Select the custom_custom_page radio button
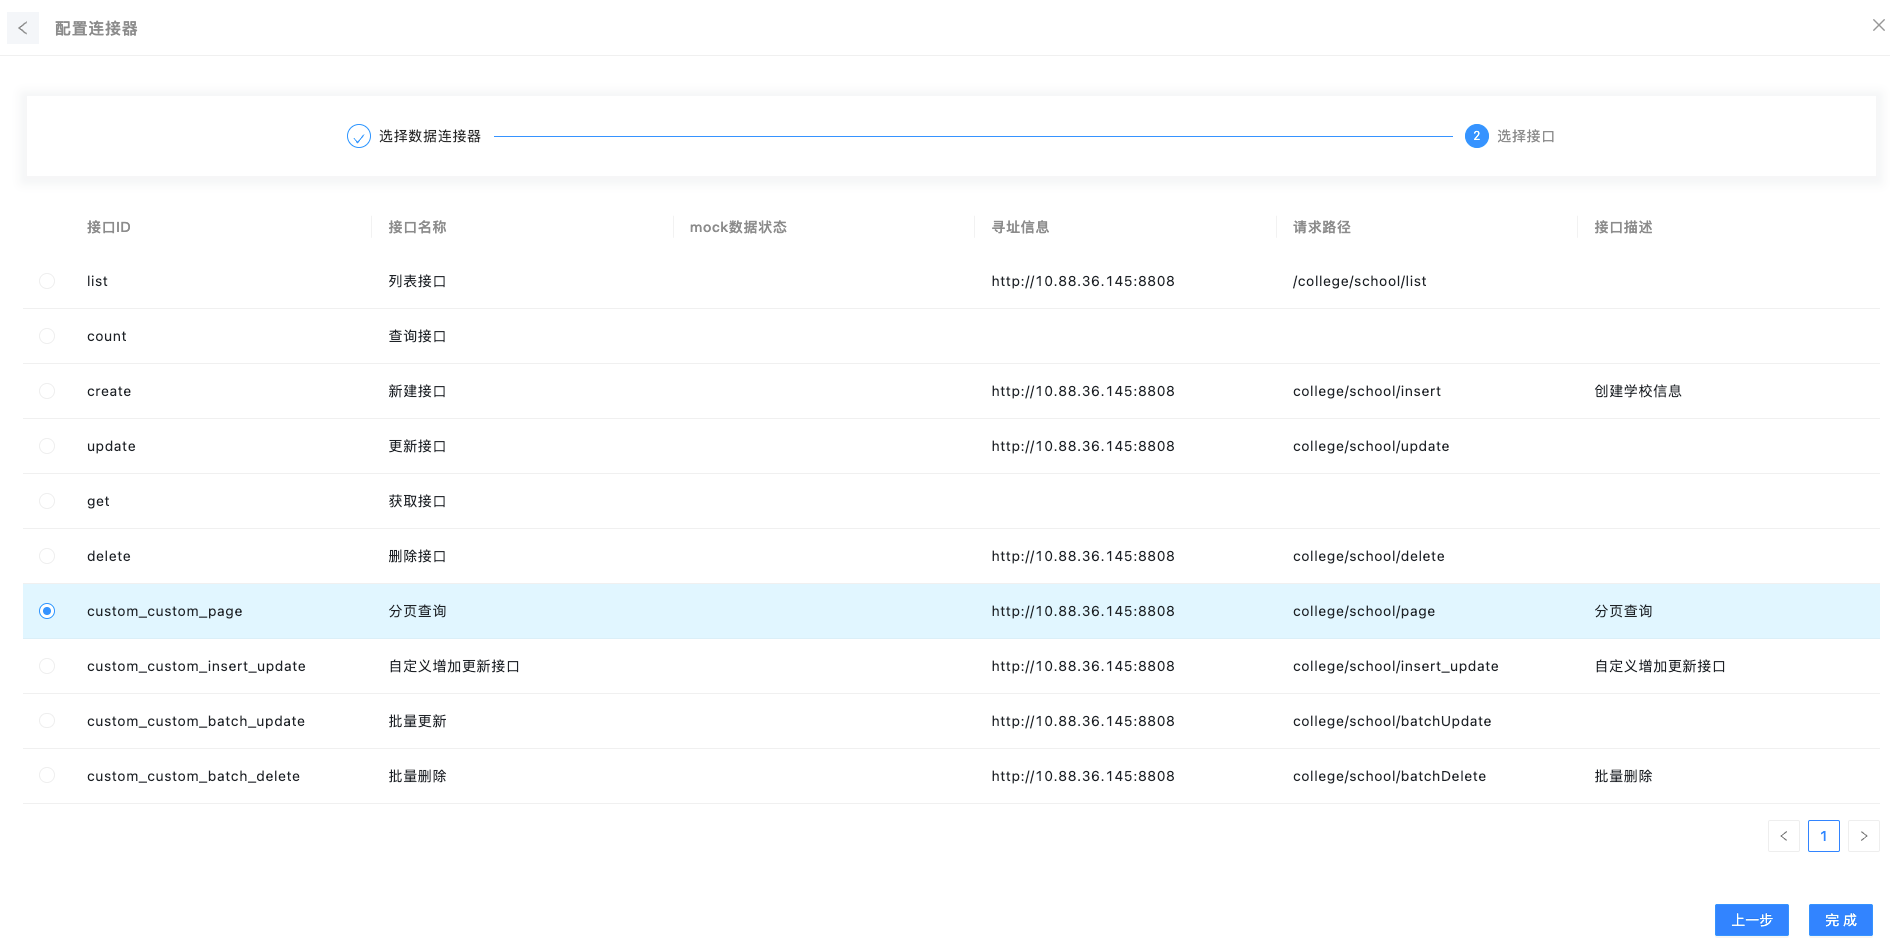The height and width of the screenshot is (939, 1890). (x=47, y=611)
